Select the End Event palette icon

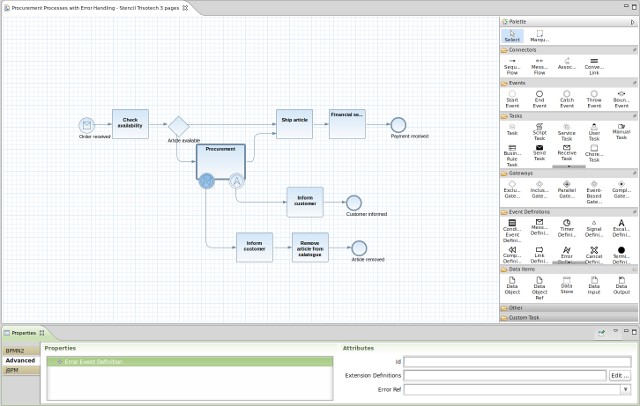click(x=539, y=97)
